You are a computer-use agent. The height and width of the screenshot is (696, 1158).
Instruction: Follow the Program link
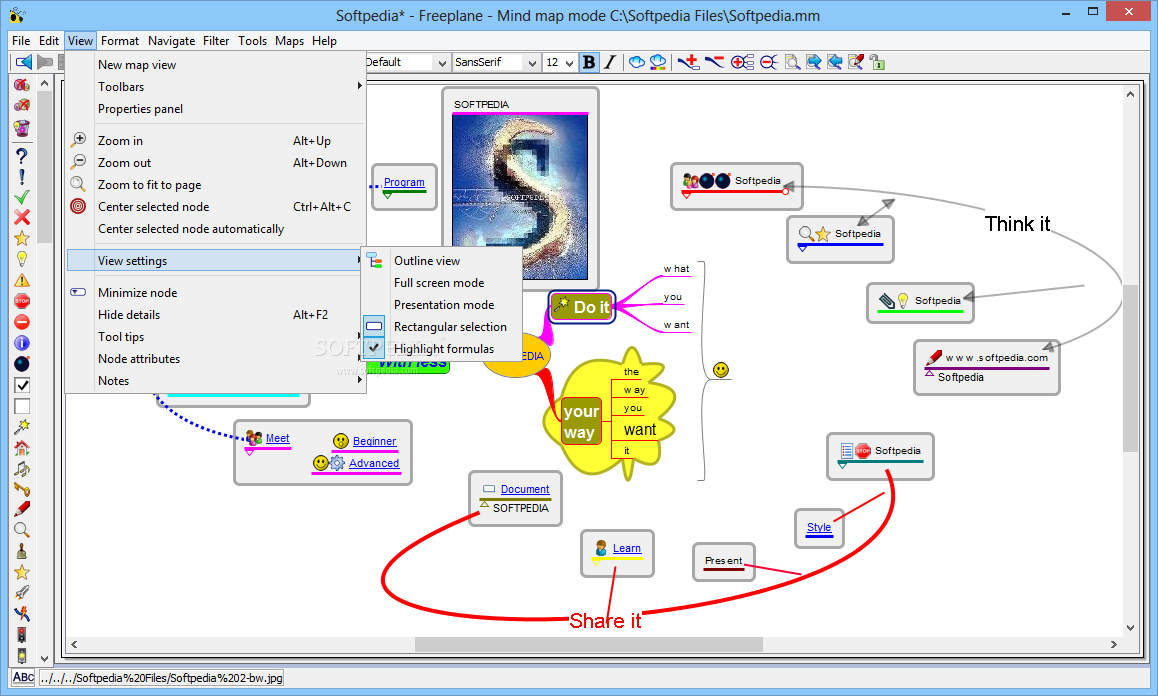(404, 182)
